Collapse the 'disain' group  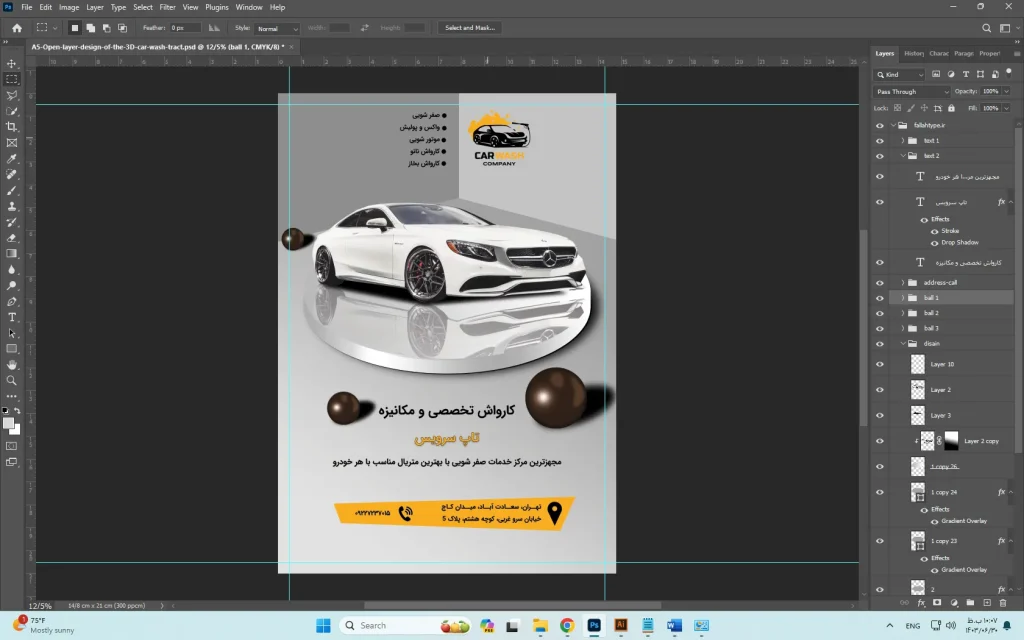903,344
